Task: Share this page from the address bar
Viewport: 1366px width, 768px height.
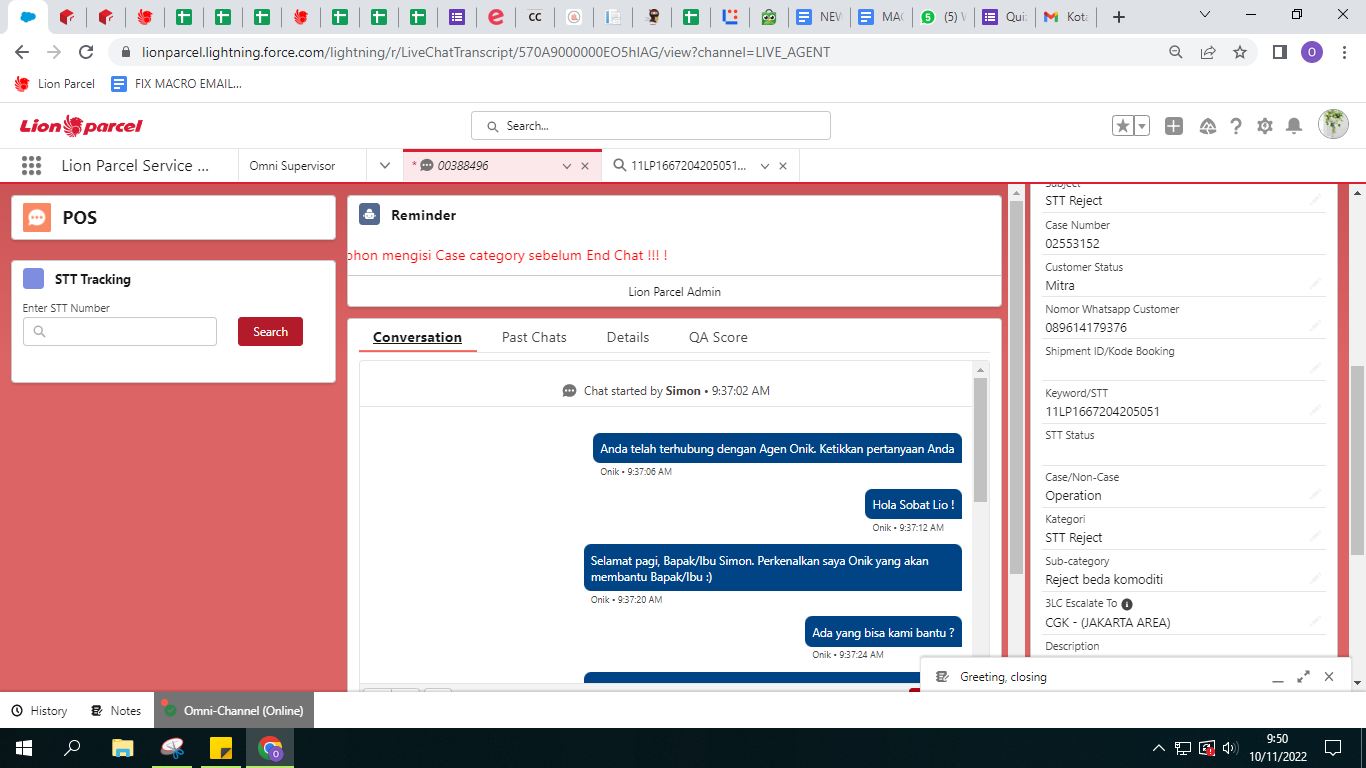Action: click(x=1208, y=52)
